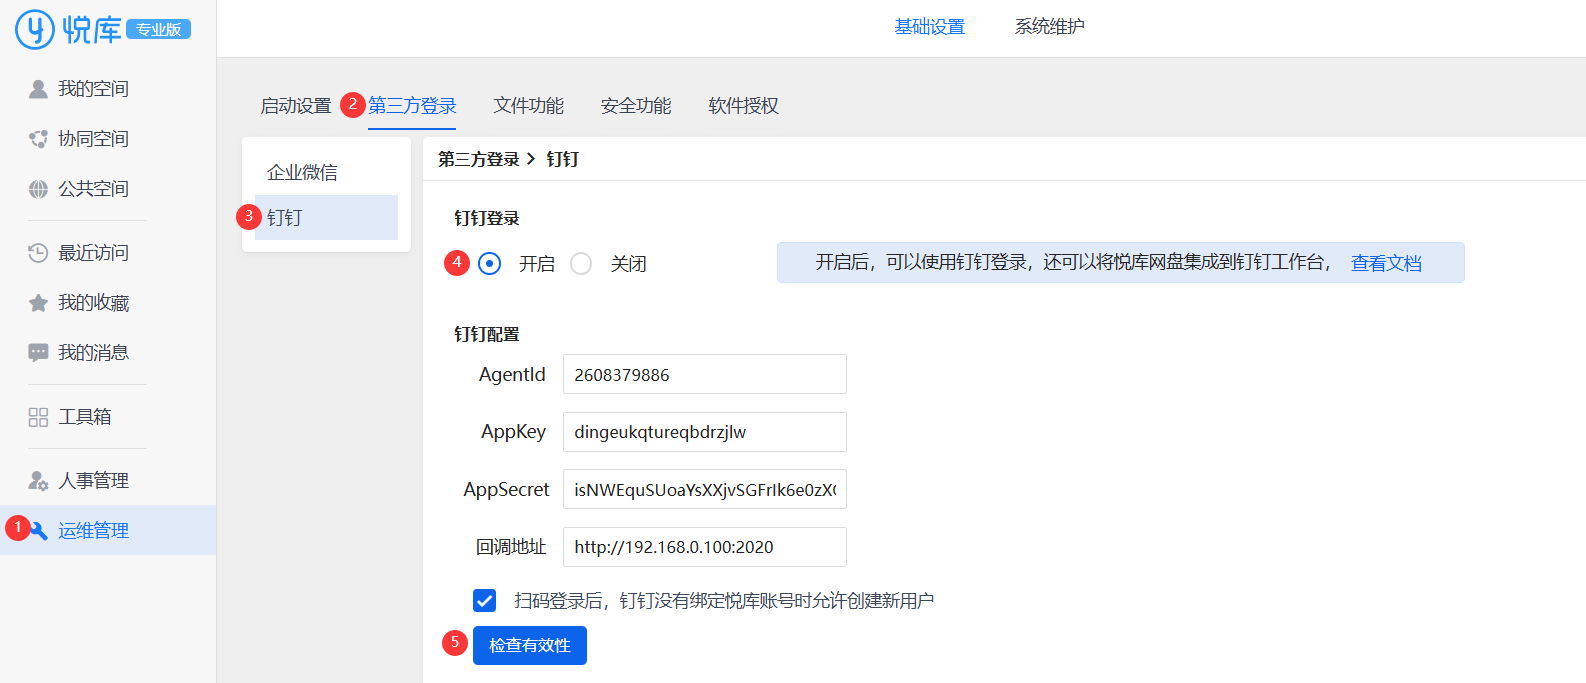The width and height of the screenshot is (1586, 683).
Task: Click the 钉钉配置 section heading
Action: click(x=487, y=334)
